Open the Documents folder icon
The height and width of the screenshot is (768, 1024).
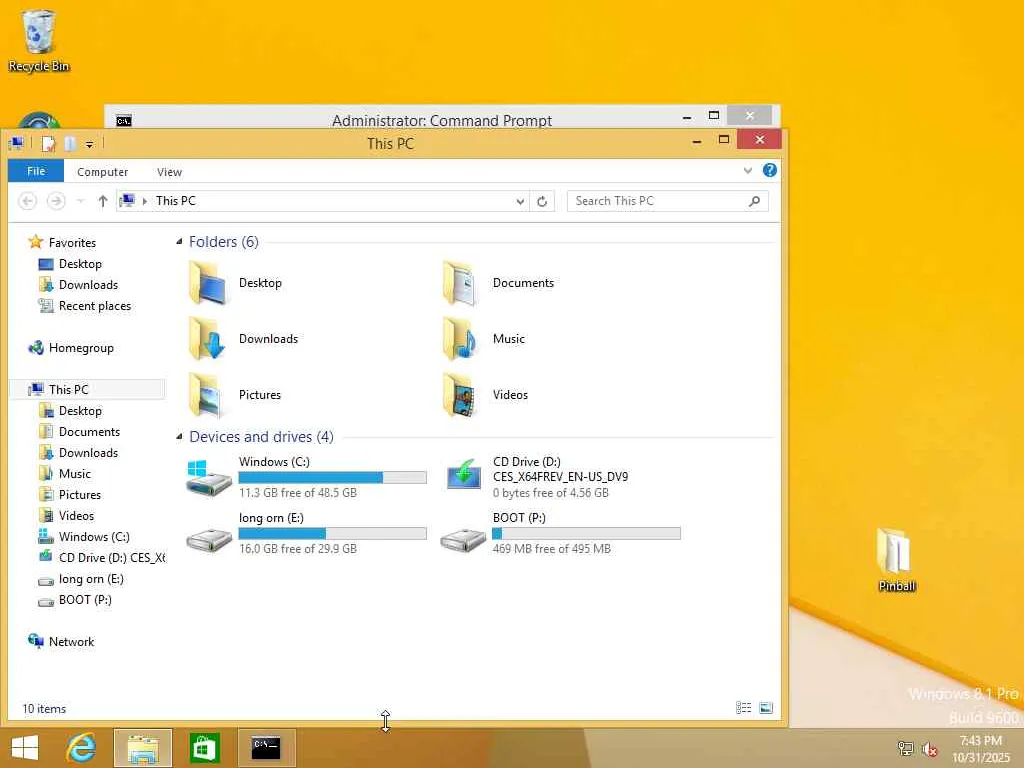pyautogui.click(x=462, y=282)
